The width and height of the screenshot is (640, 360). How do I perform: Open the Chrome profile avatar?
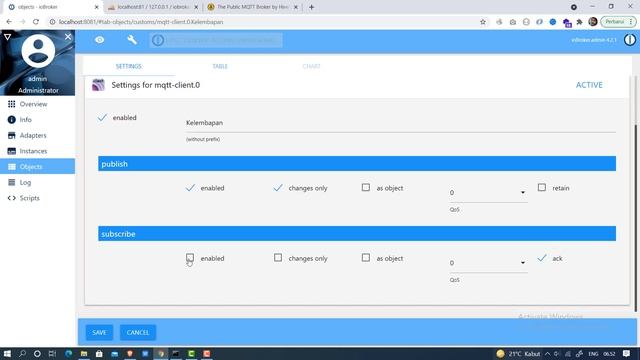pyautogui.click(x=593, y=22)
